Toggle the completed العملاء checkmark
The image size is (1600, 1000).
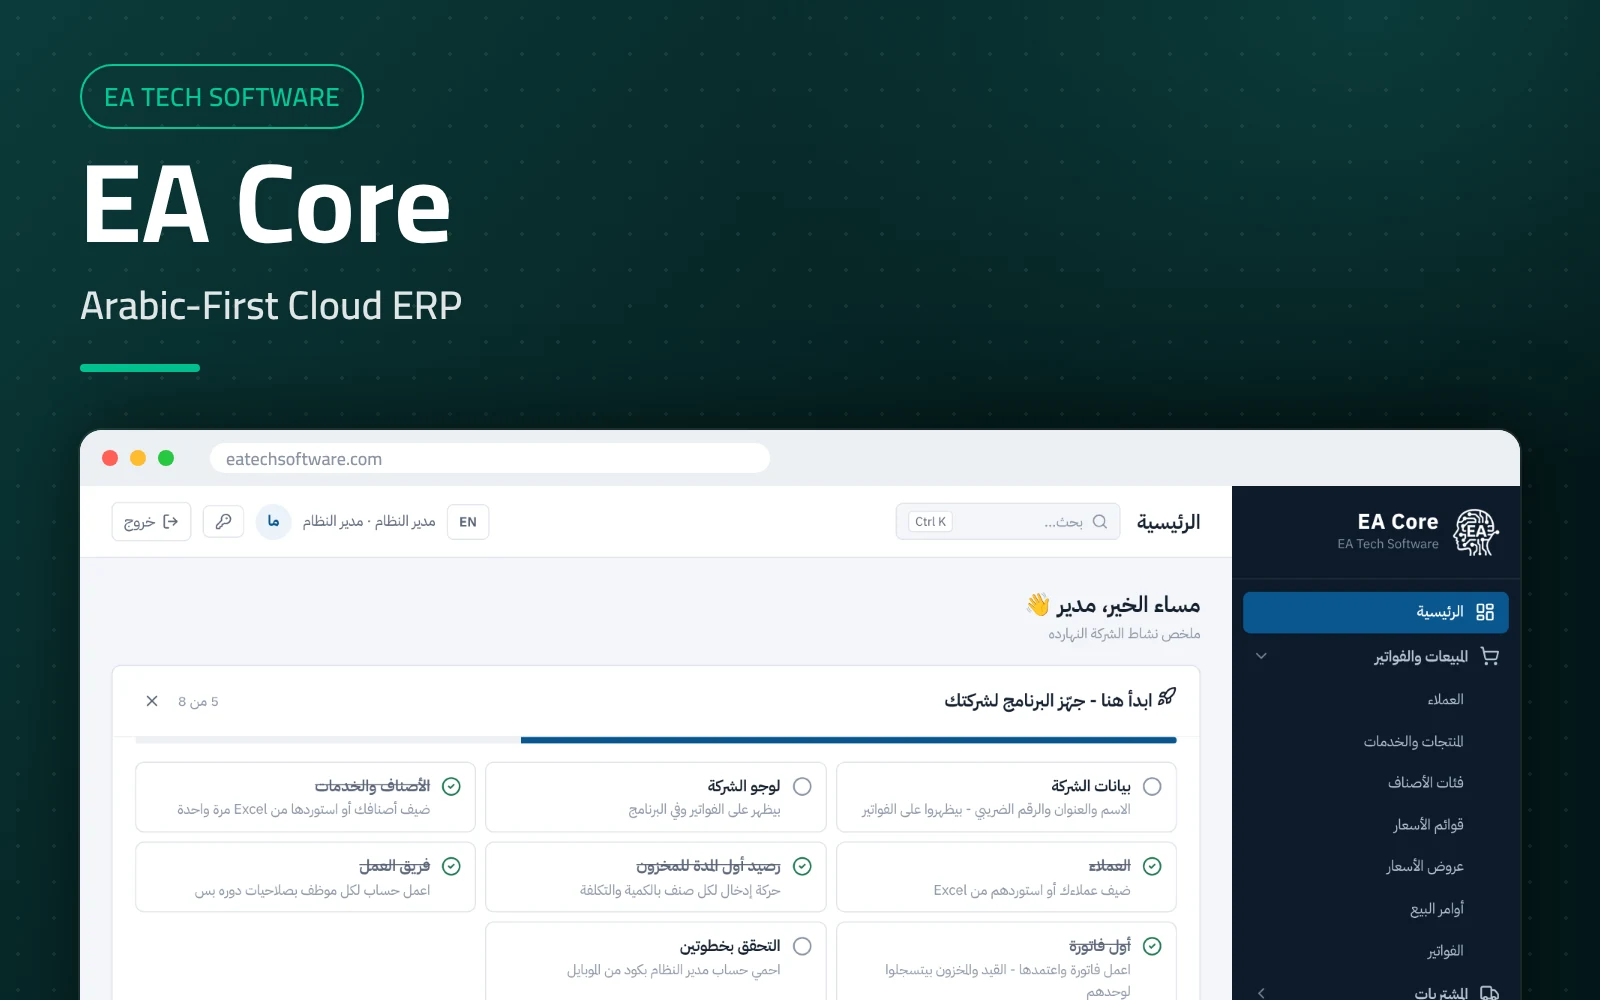pyautogui.click(x=1152, y=866)
